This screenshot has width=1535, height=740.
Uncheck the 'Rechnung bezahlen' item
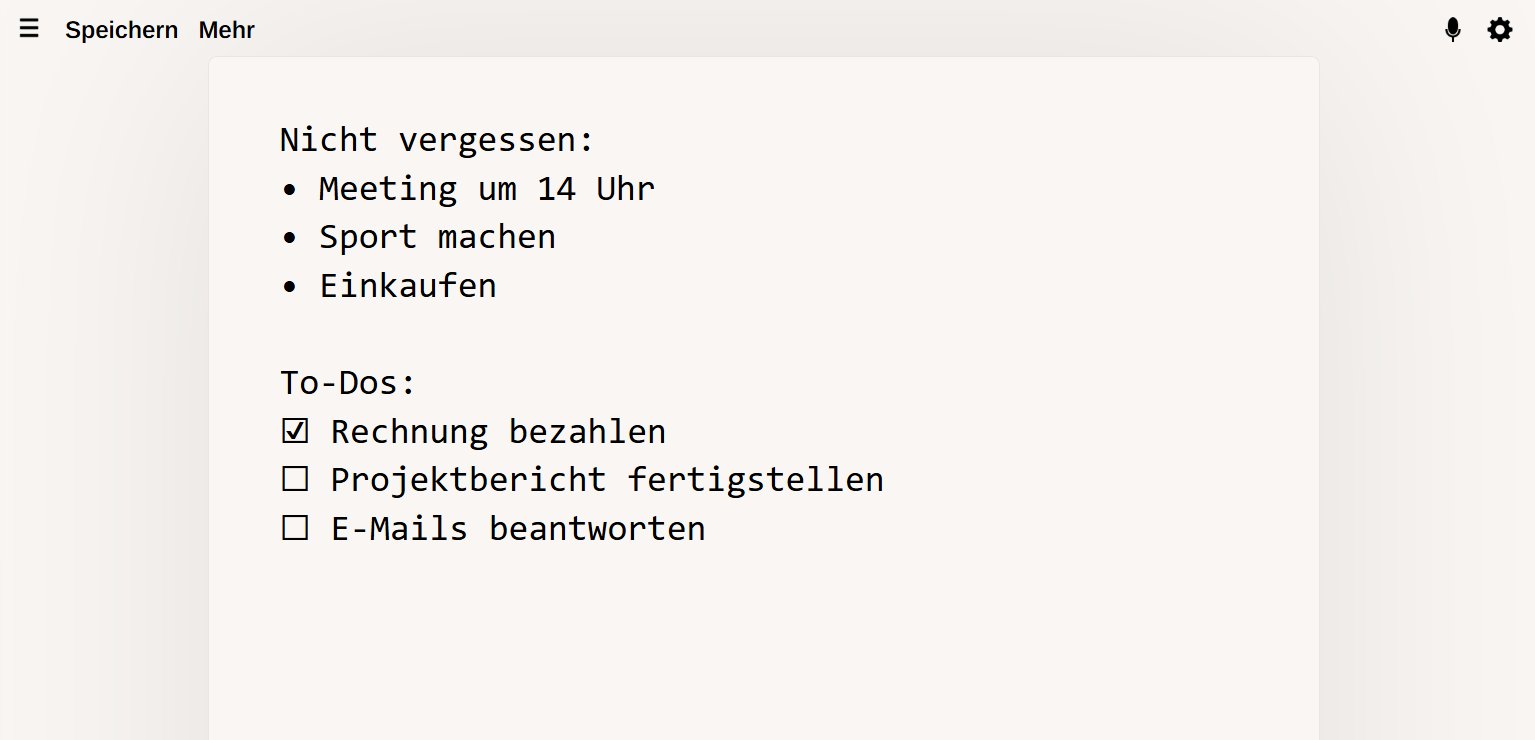(x=294, y=428)
